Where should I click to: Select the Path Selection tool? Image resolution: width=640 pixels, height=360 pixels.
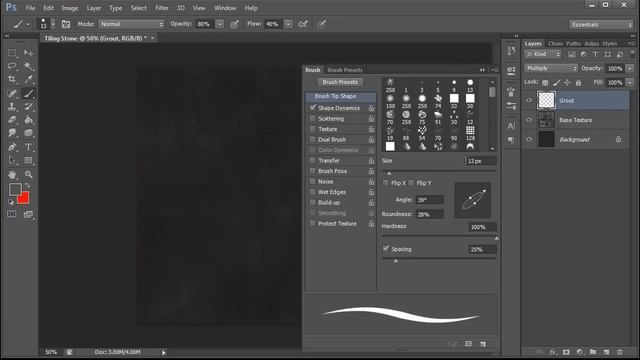[x=12, y=160]
